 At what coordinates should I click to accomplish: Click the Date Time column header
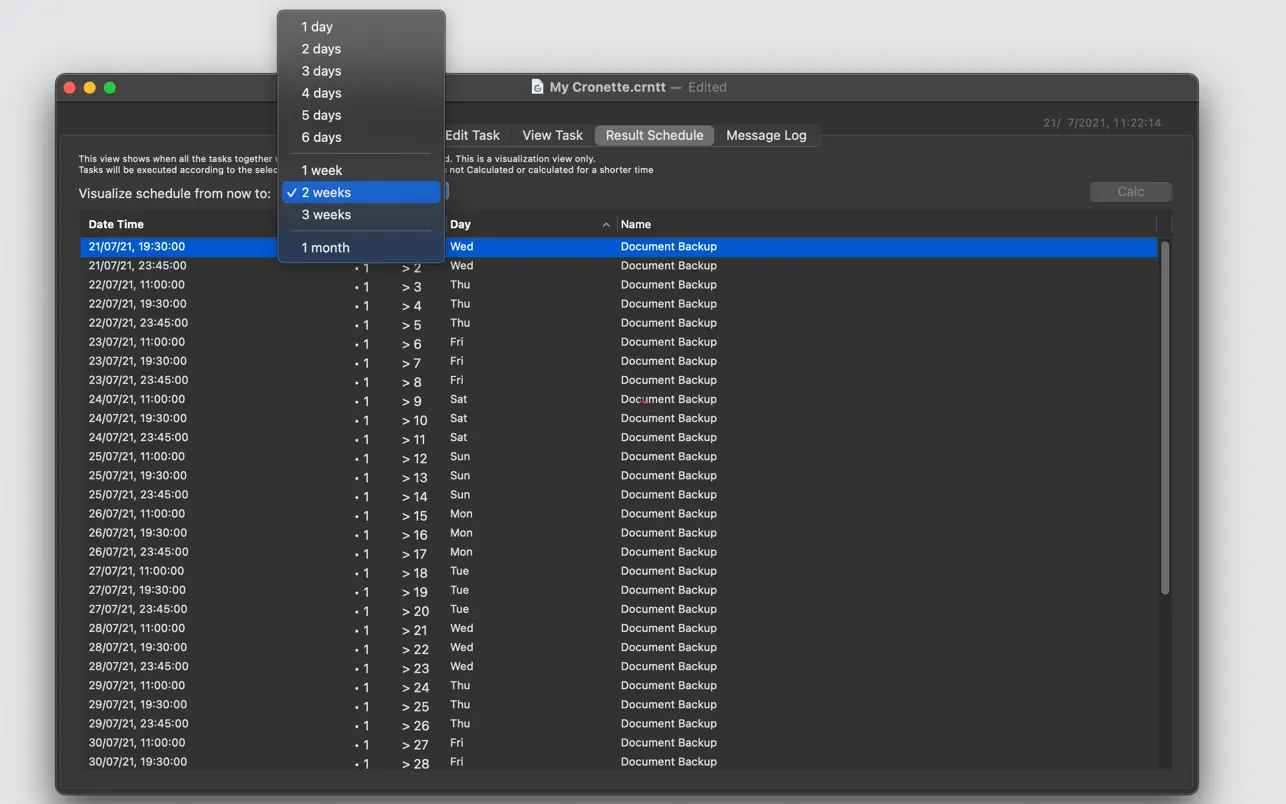pos(116,224)
